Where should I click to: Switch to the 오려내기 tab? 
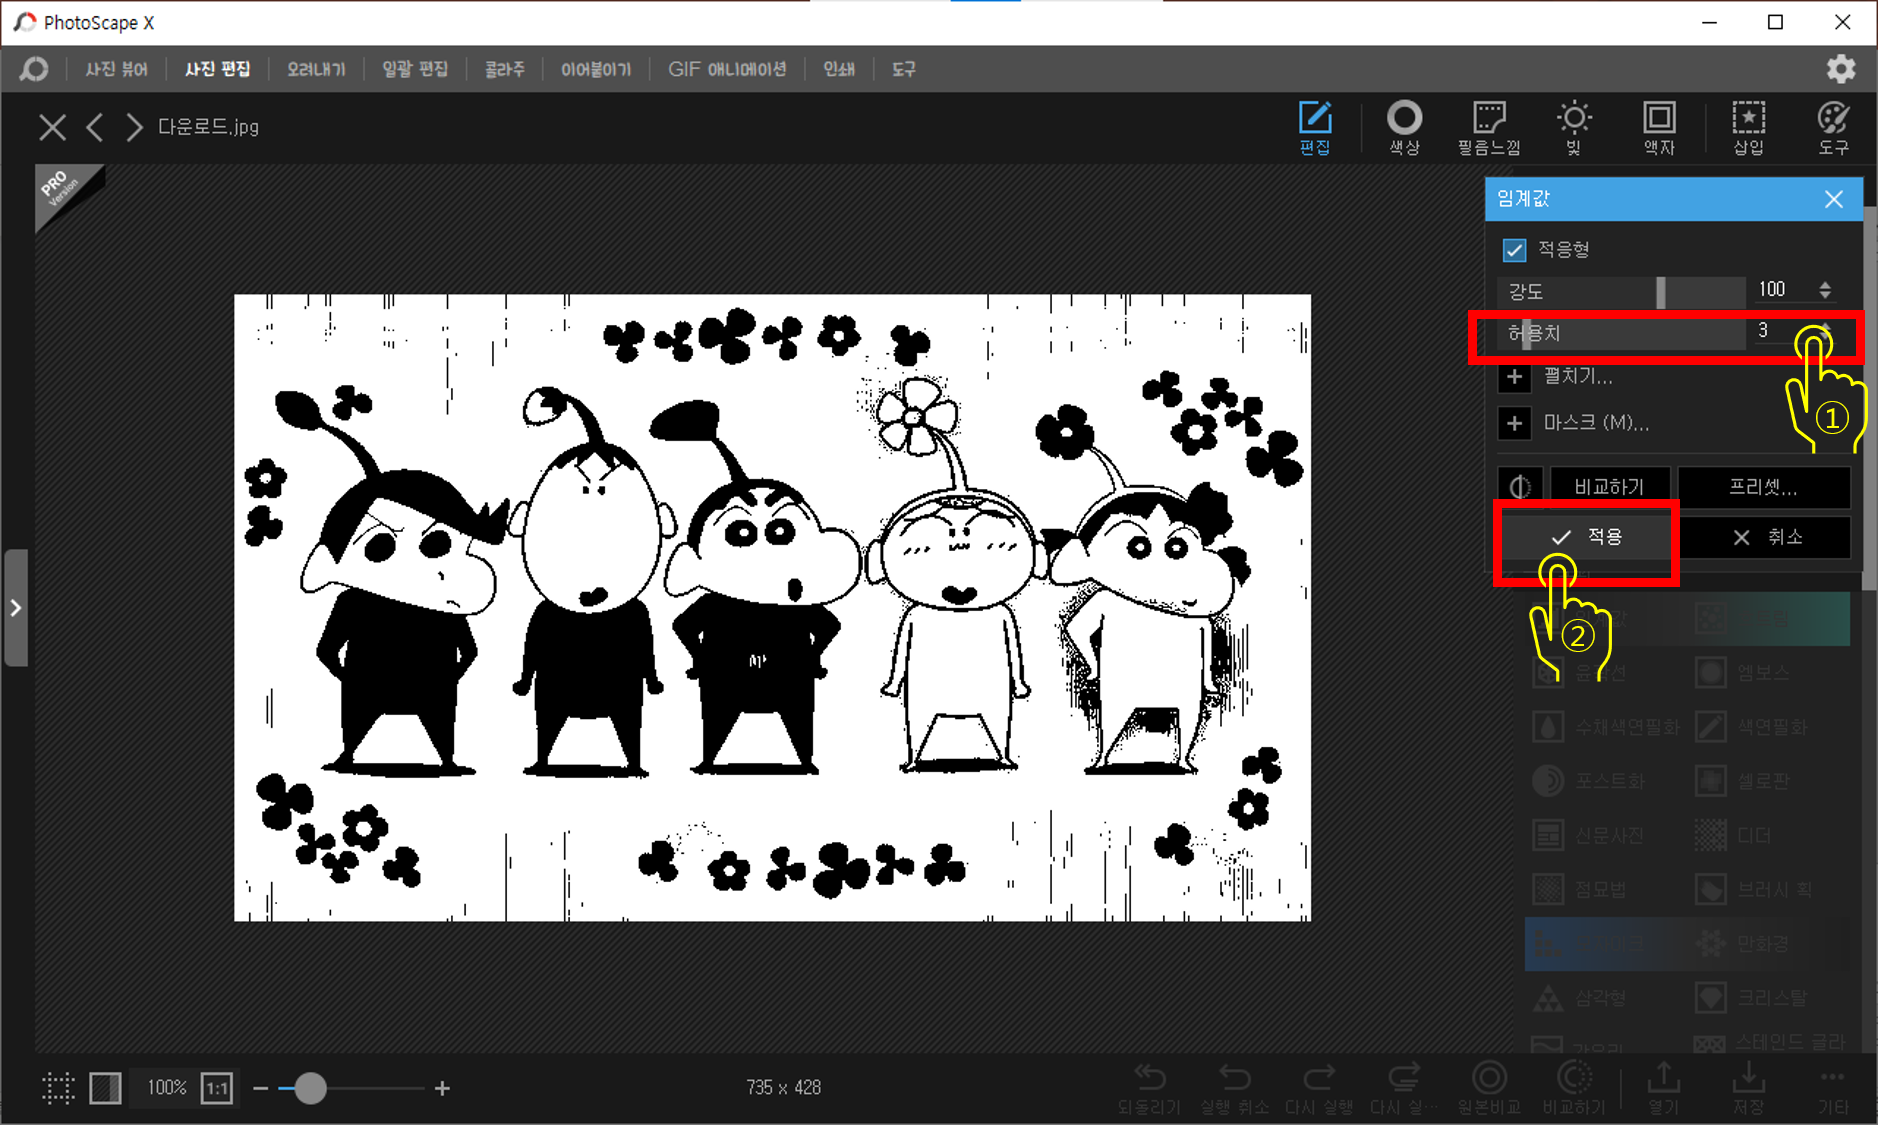click(316, 69)
